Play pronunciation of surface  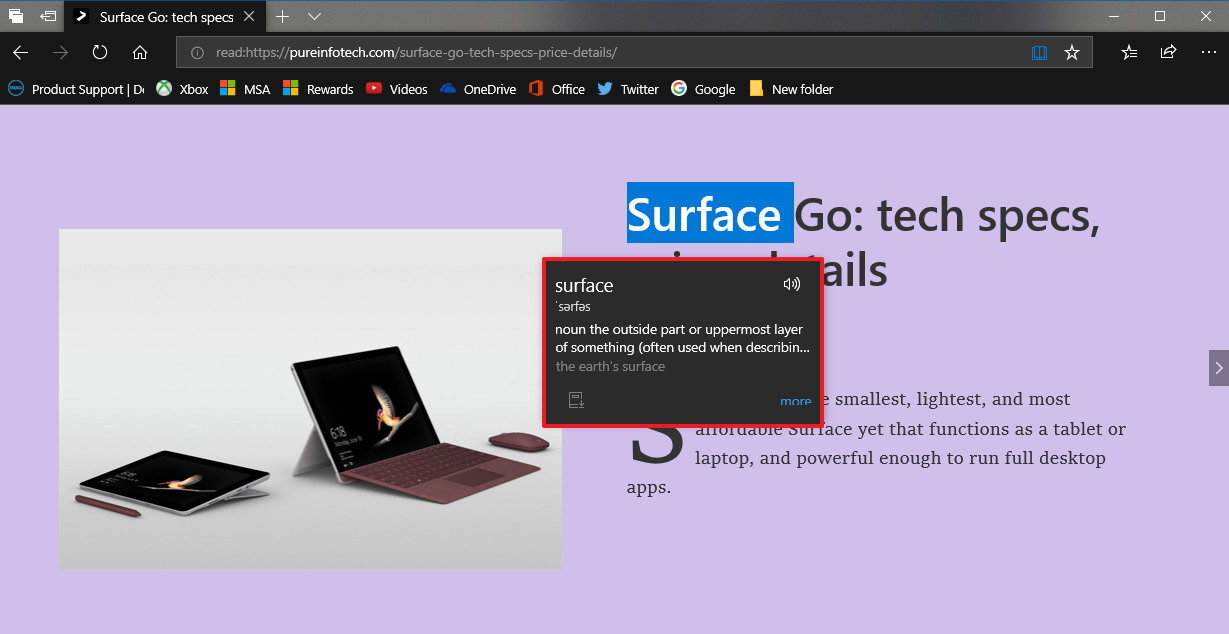(x=792, y=284)
